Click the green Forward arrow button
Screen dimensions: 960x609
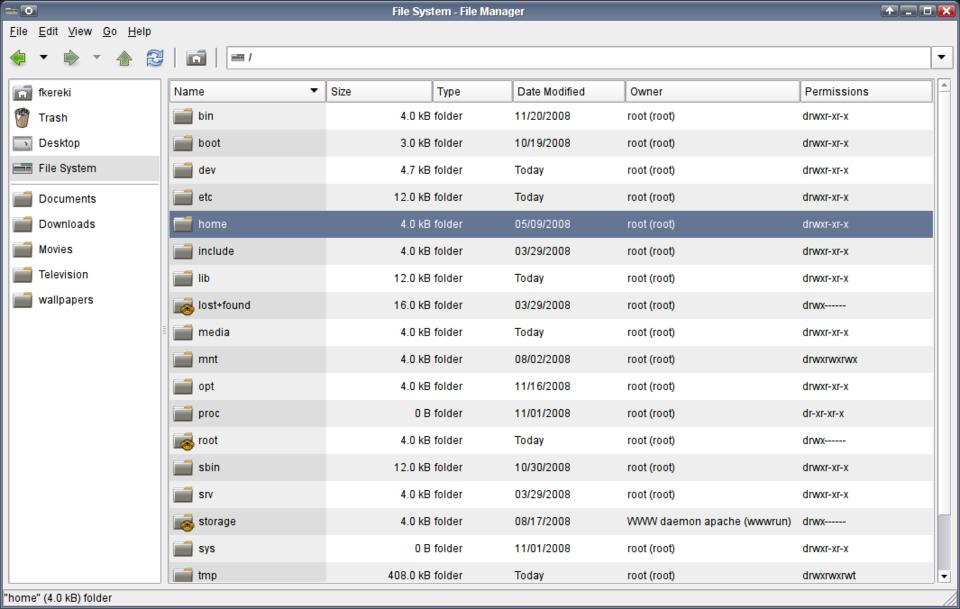point(71,58)
